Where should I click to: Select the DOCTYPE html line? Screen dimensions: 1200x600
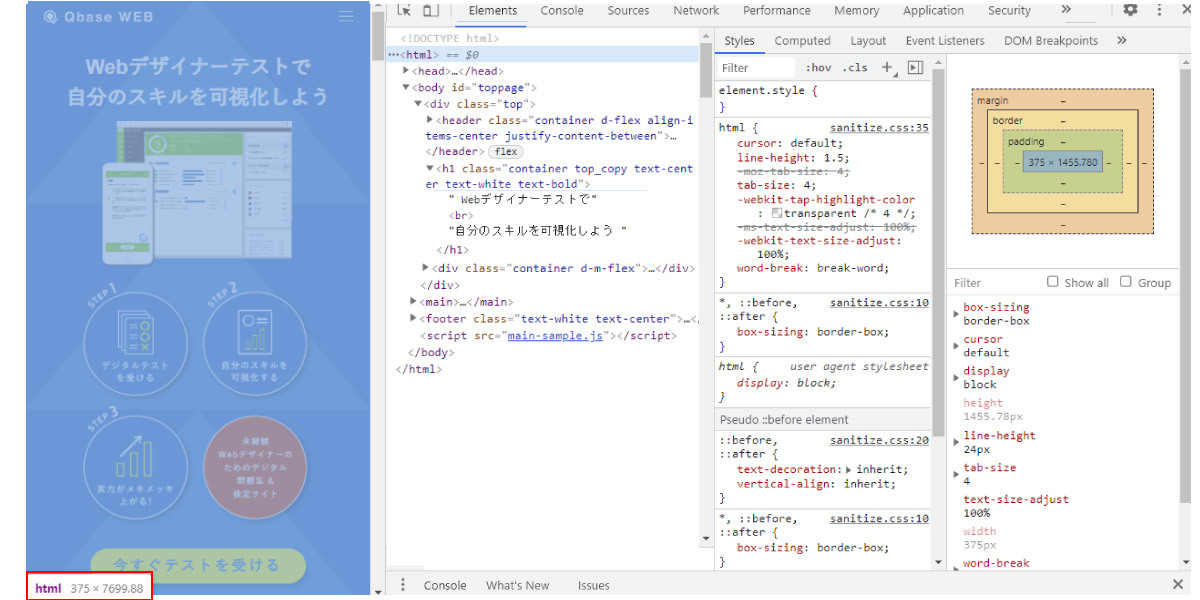449,38
